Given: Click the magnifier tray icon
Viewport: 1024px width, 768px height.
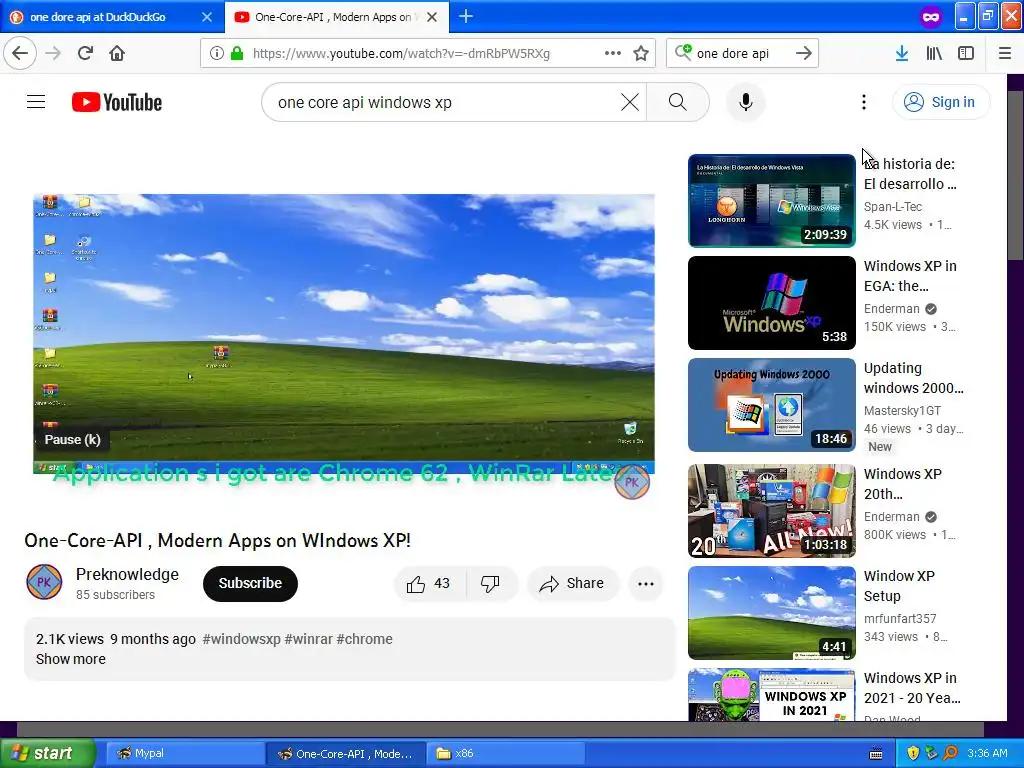Looking at the screenshot, I should pos(950,754).
